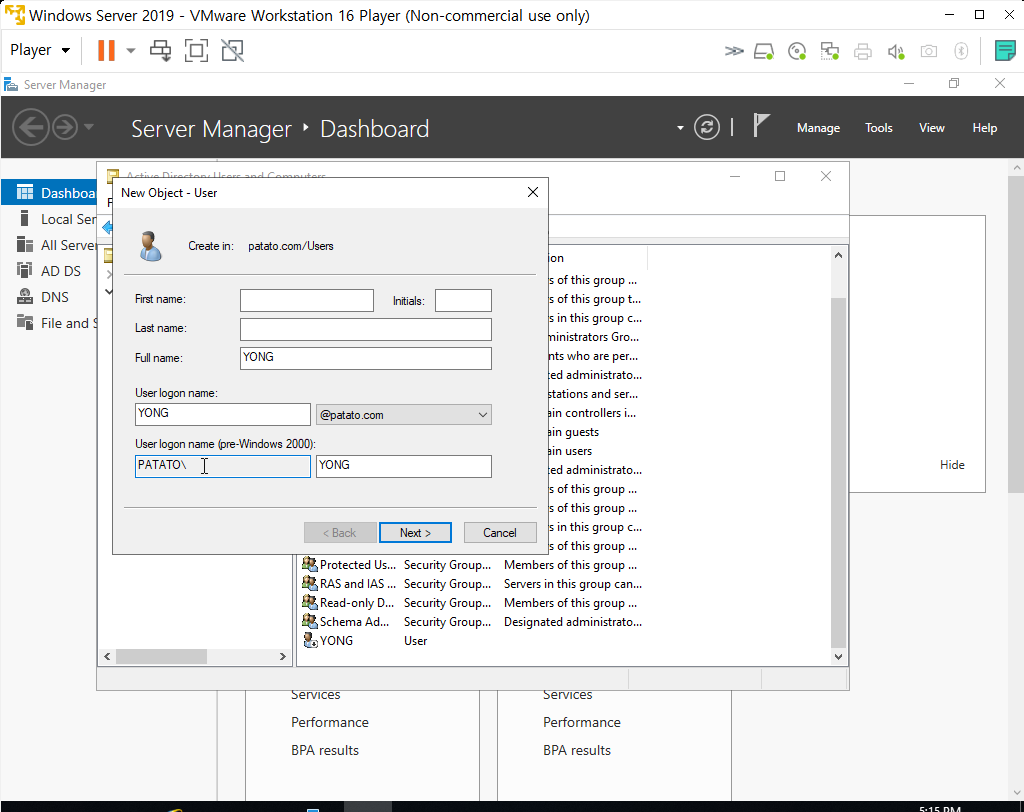Click the Unity mode icon in VMware toolbar
Viewport: 1024px width, 812px height.
tap(232, 50)
